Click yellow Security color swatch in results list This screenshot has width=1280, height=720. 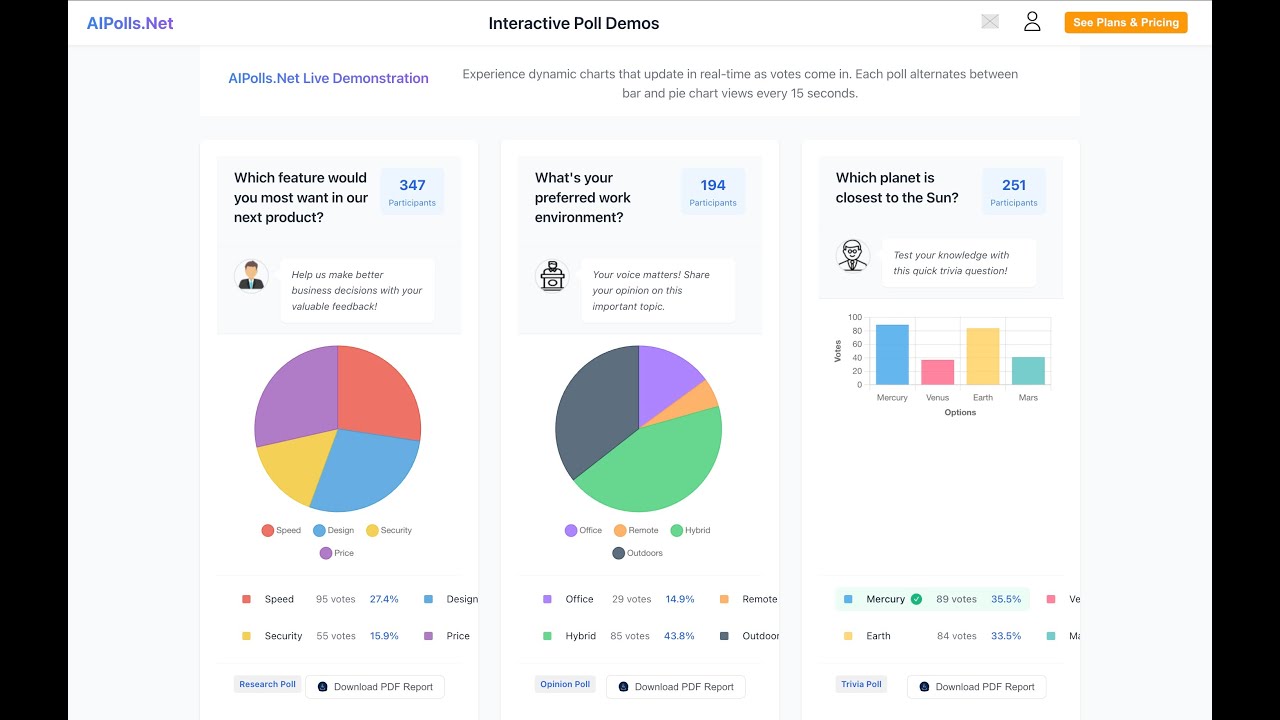246,636
